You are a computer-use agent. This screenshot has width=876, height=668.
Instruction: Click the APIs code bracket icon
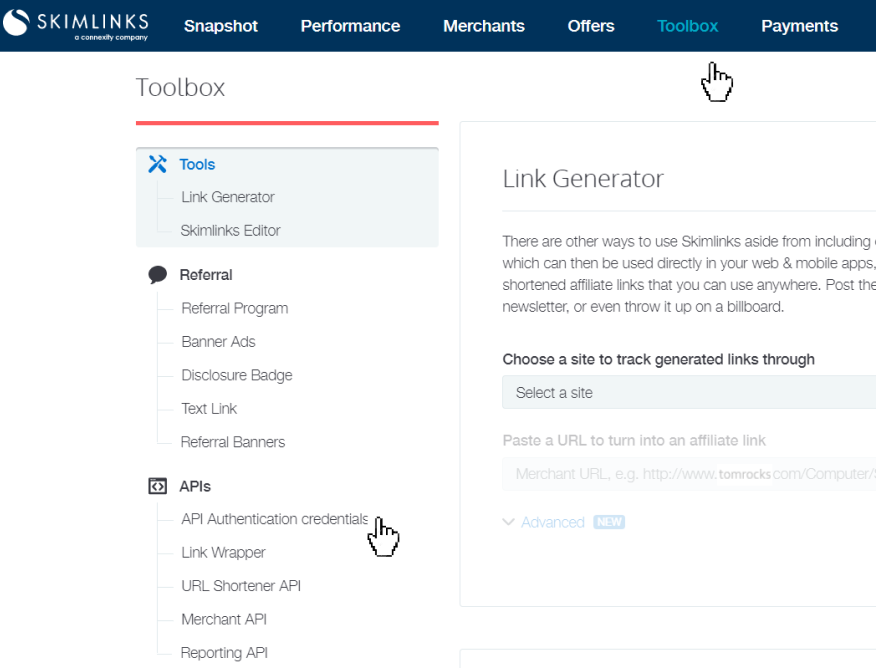[x=158, y=486]
